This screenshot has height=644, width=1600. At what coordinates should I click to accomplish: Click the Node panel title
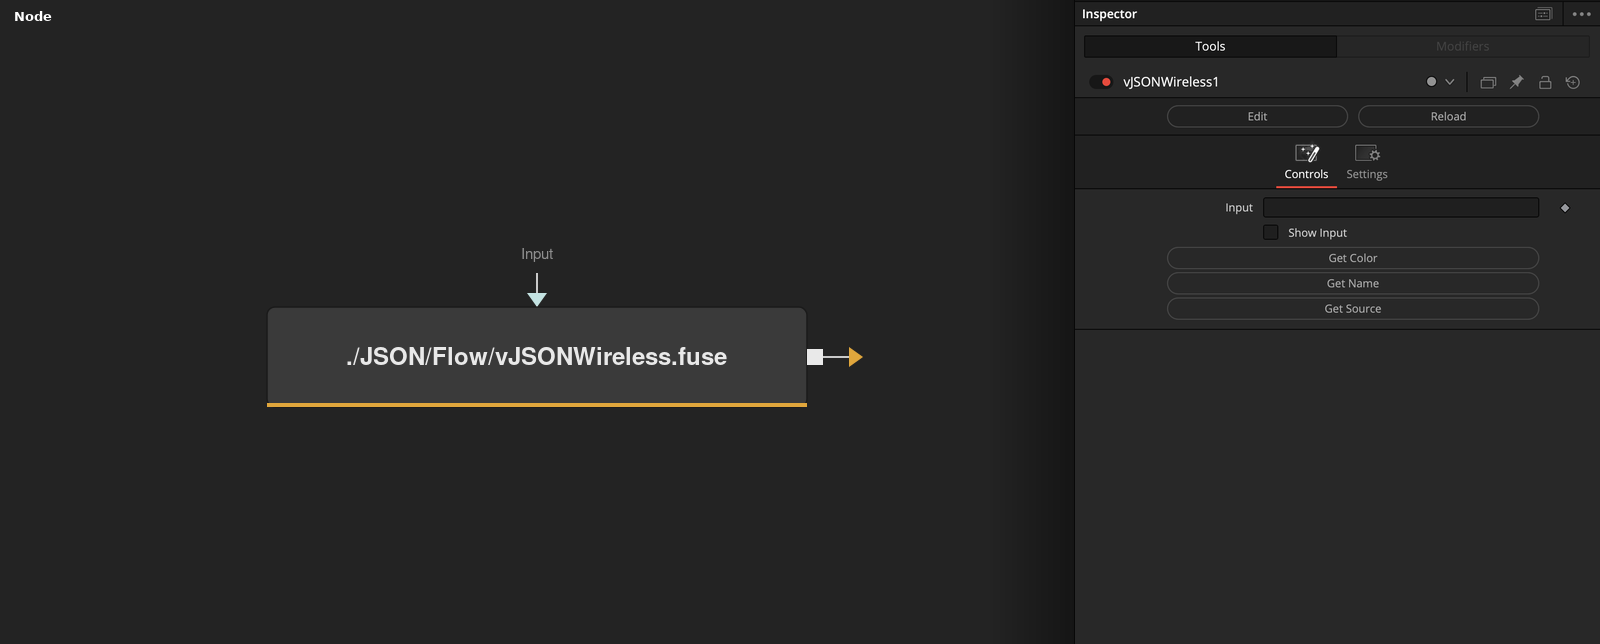click(x=33, y=16)
